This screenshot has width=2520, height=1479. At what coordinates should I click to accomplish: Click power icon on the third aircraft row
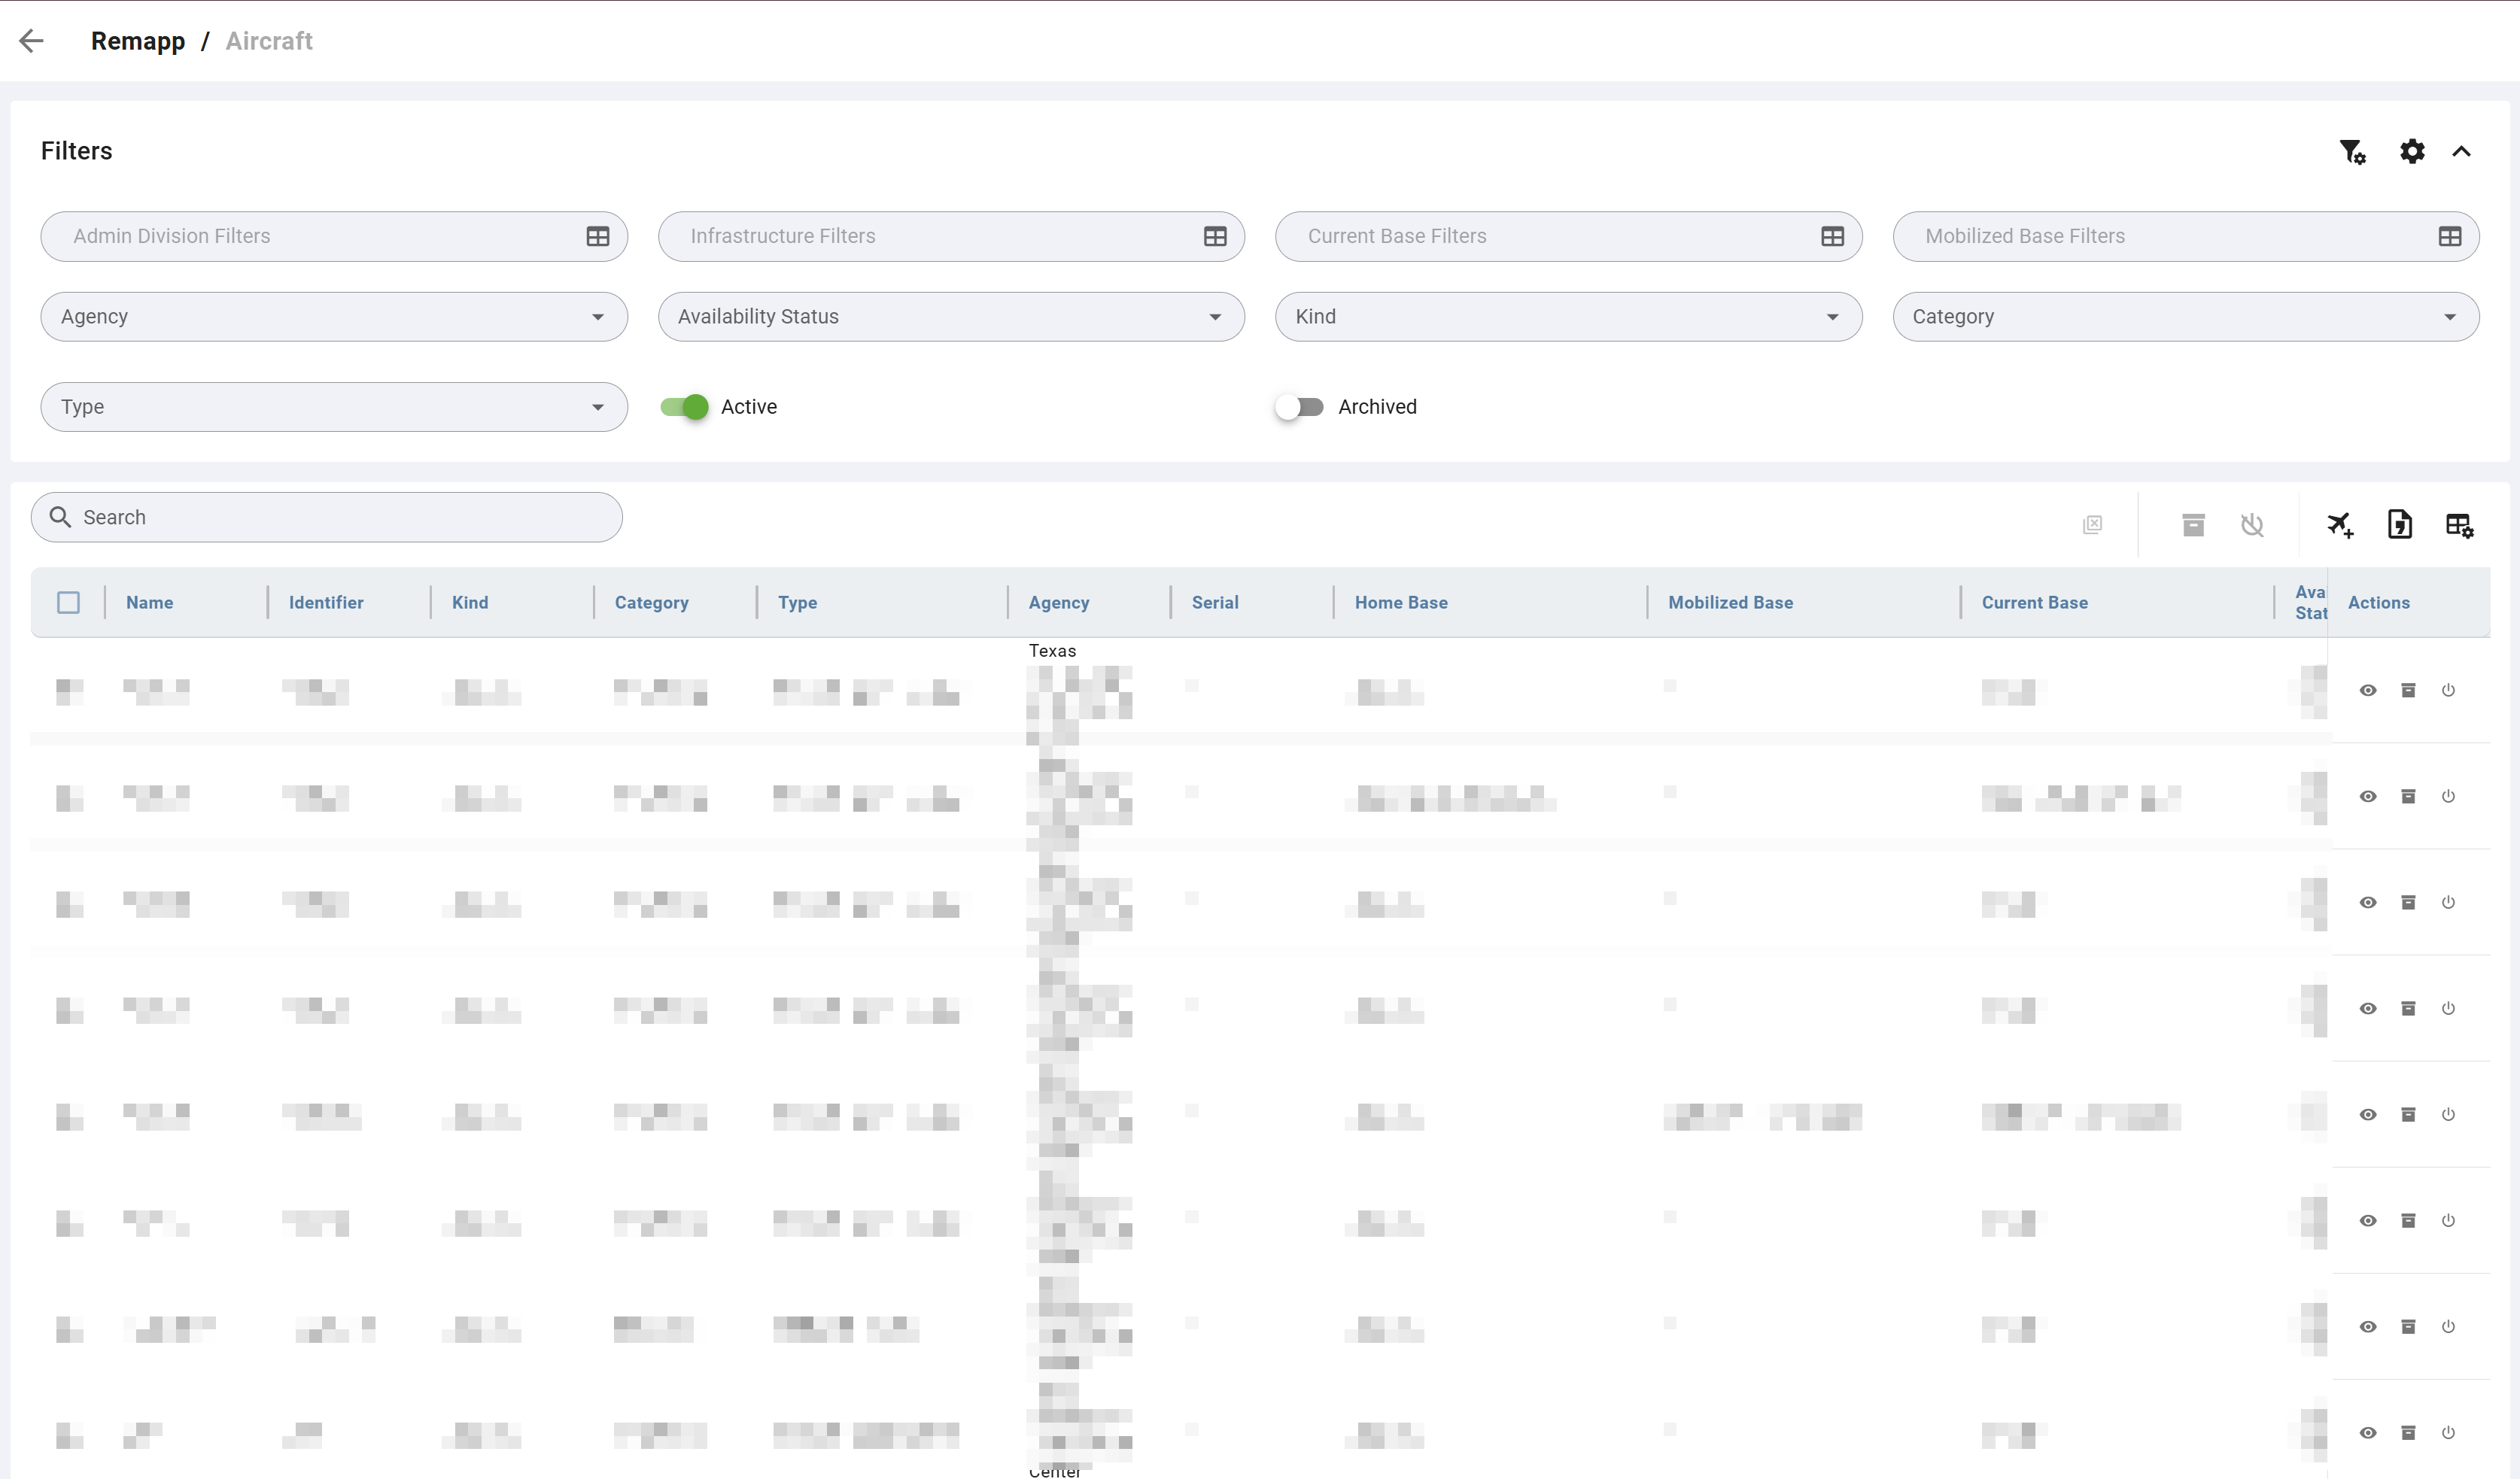tap(2448, 902)
